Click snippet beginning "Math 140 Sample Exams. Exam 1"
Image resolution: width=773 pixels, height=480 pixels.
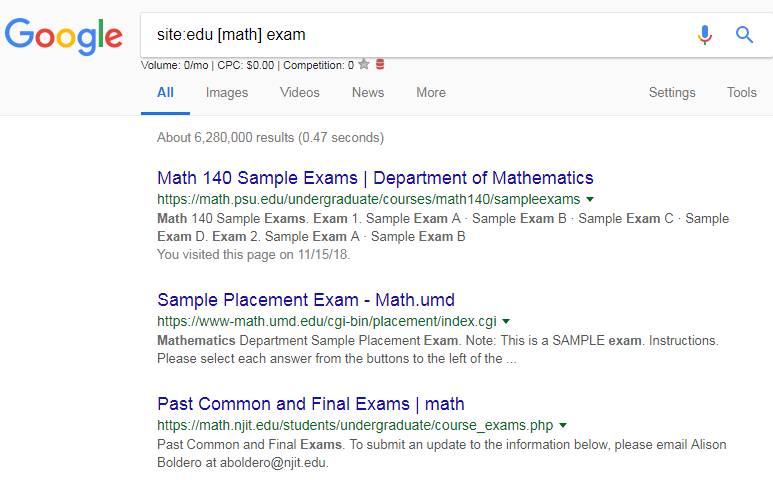443,227
